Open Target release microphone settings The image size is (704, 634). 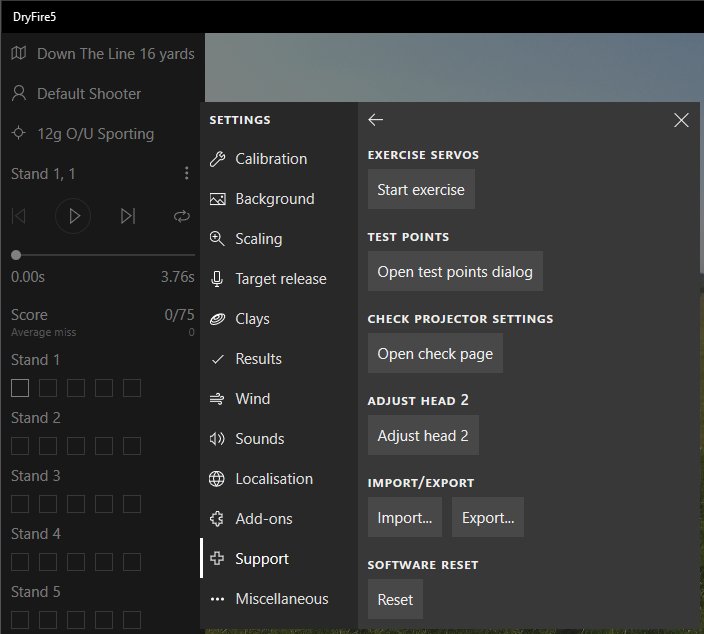(x=280, y=279)
